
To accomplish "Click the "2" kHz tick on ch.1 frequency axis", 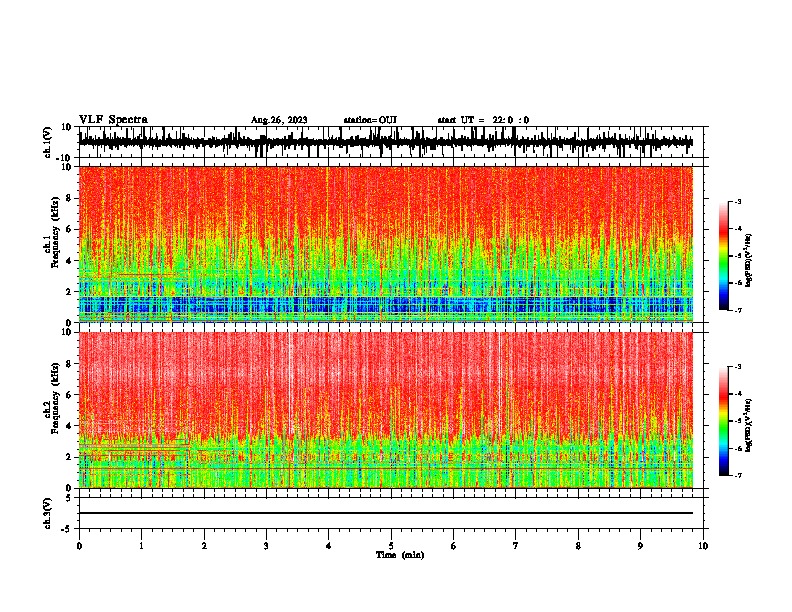I will (x=70, y=291).
